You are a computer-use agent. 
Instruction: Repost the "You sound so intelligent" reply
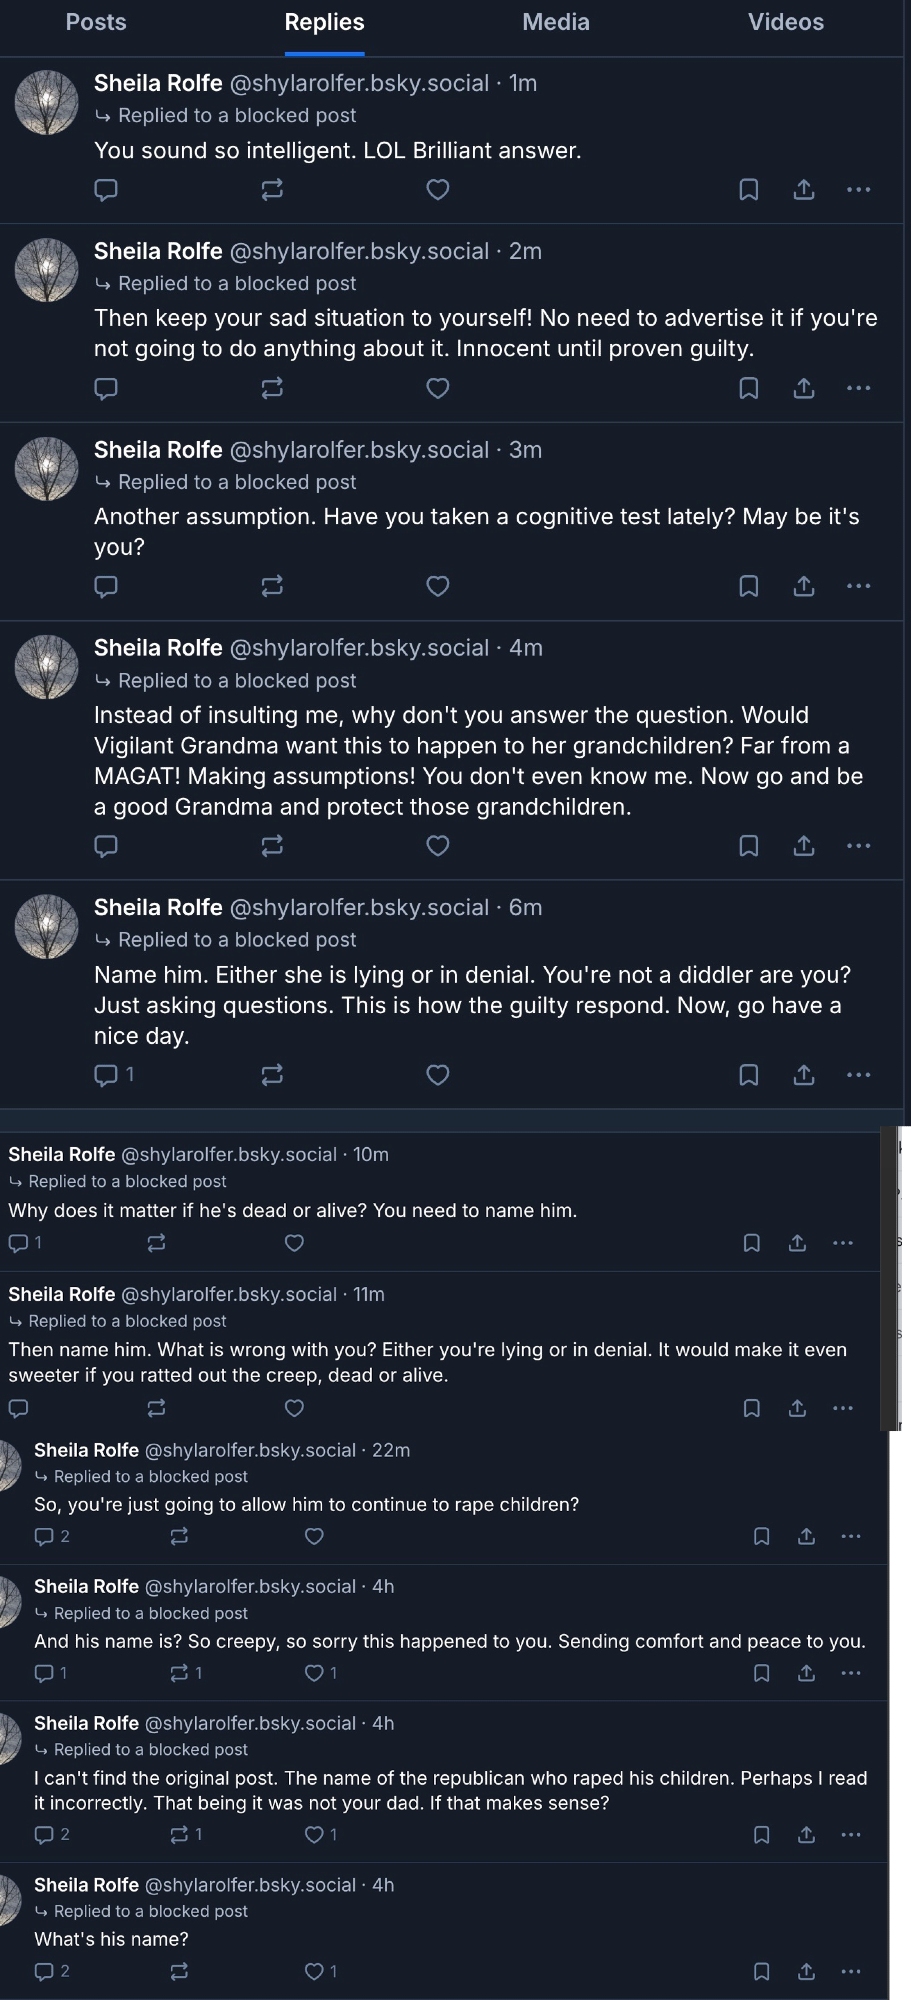click(272, 189)
